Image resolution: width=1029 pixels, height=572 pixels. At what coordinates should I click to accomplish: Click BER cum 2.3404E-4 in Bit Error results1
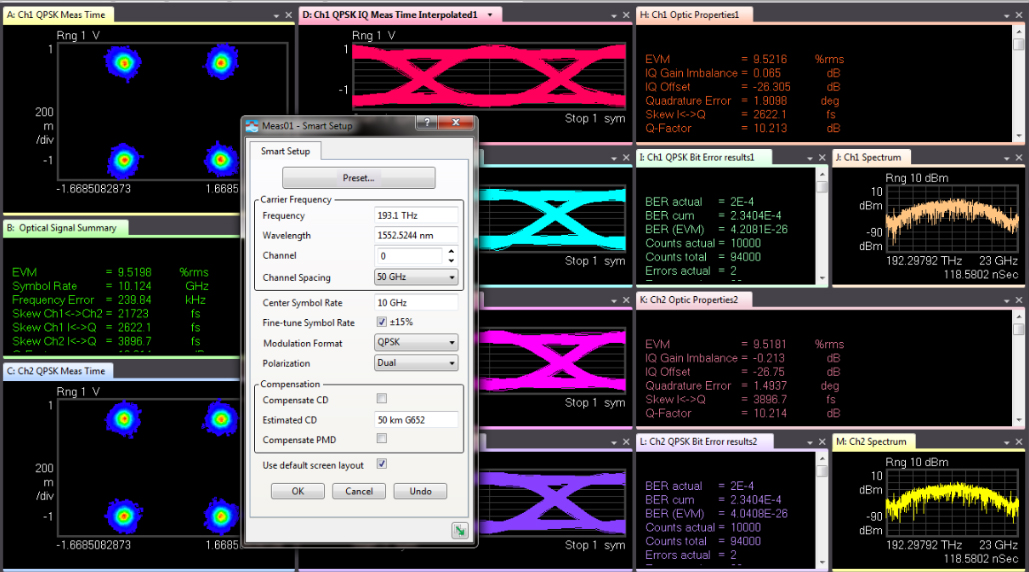pos(713,216)
